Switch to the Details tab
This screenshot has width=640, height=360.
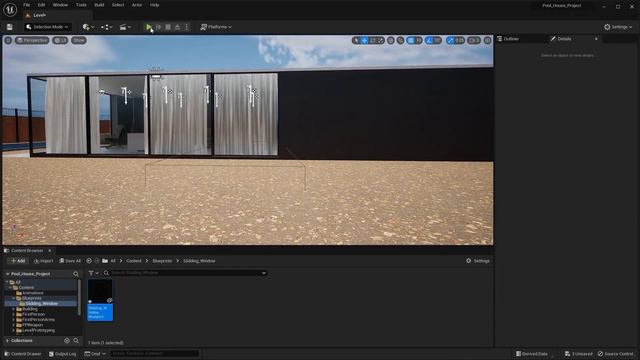(564, 39)
